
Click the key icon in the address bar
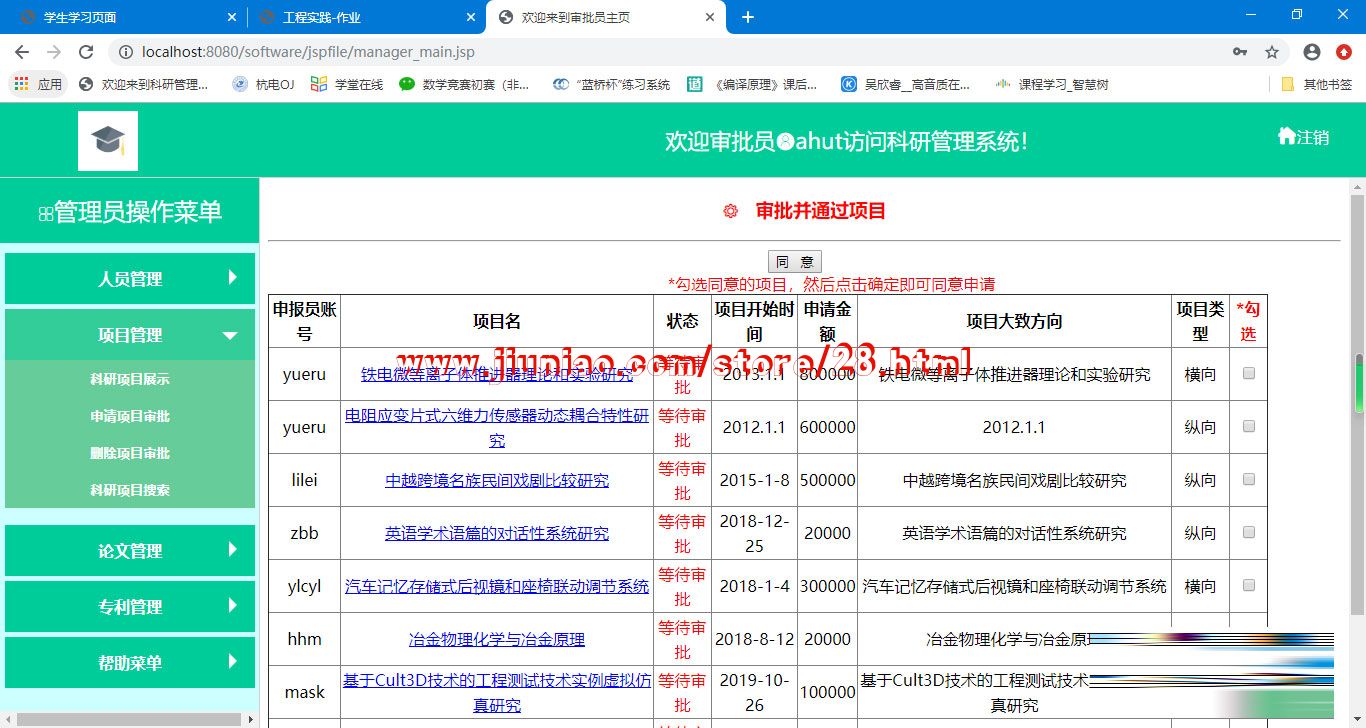click(1239, 52)
